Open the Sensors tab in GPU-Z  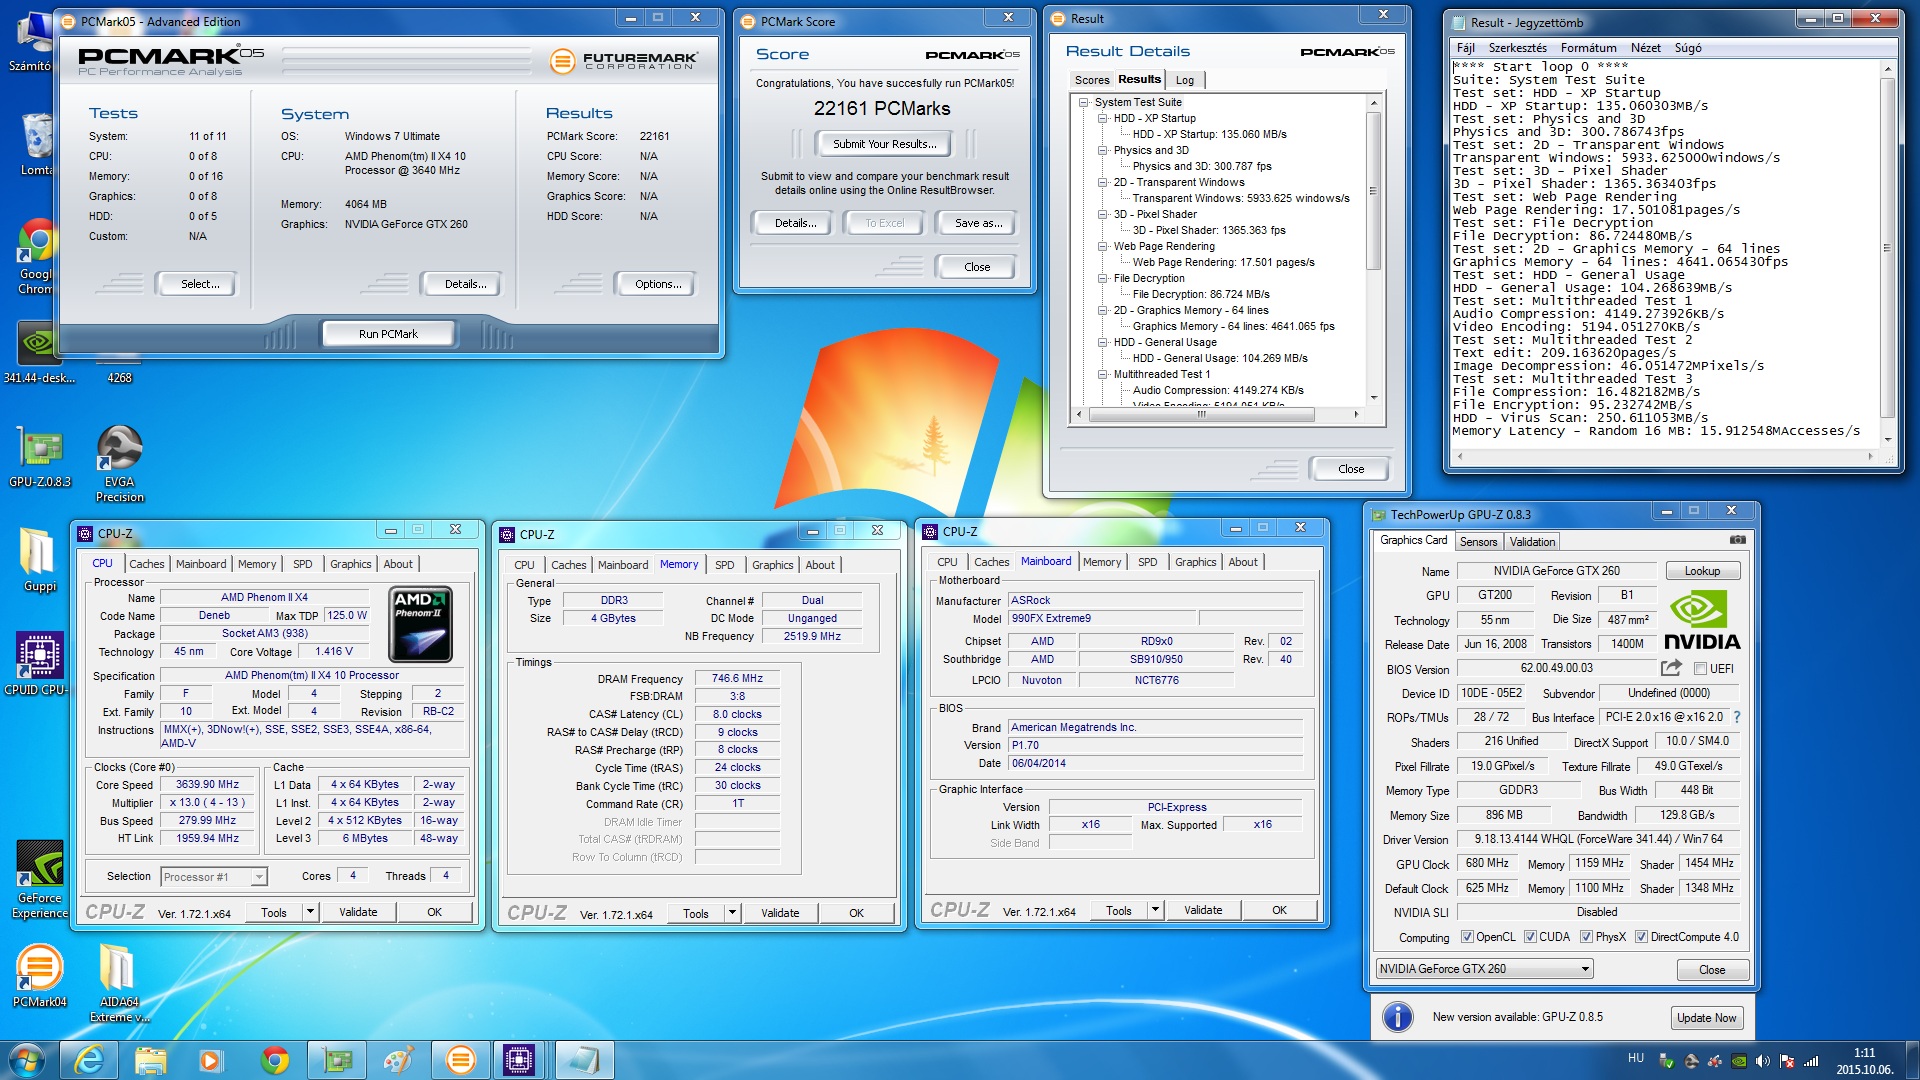click(1478, 542)
